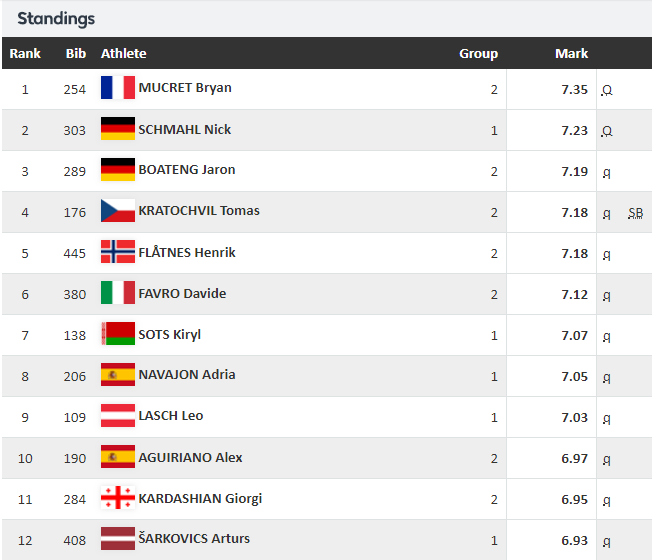Open athlete BOATENG Jaron's name

[x=187, y=170]
